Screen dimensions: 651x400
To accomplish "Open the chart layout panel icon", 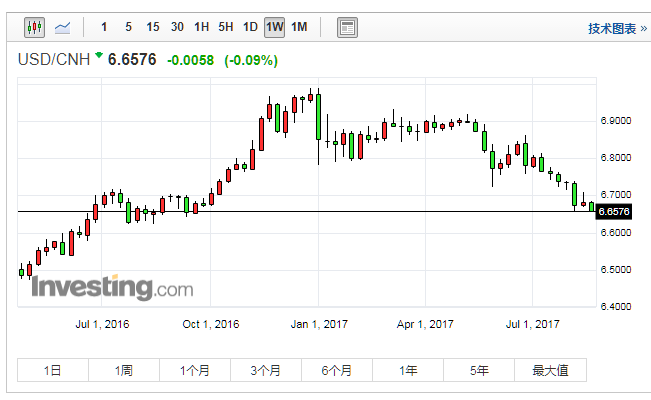I will point(347,27).
